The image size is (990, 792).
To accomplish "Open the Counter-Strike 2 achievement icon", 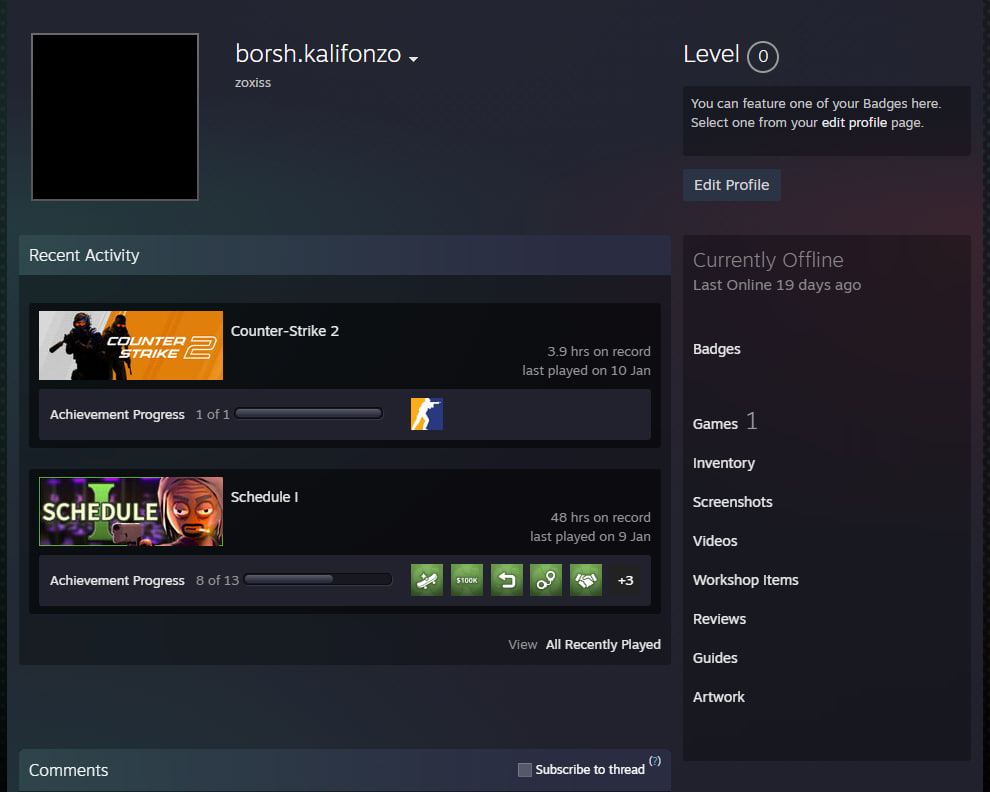I will tap(427, 414).
